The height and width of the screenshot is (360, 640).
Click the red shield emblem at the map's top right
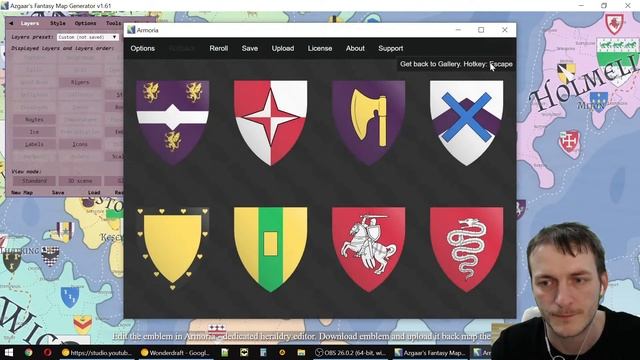[x=614, y=23]
